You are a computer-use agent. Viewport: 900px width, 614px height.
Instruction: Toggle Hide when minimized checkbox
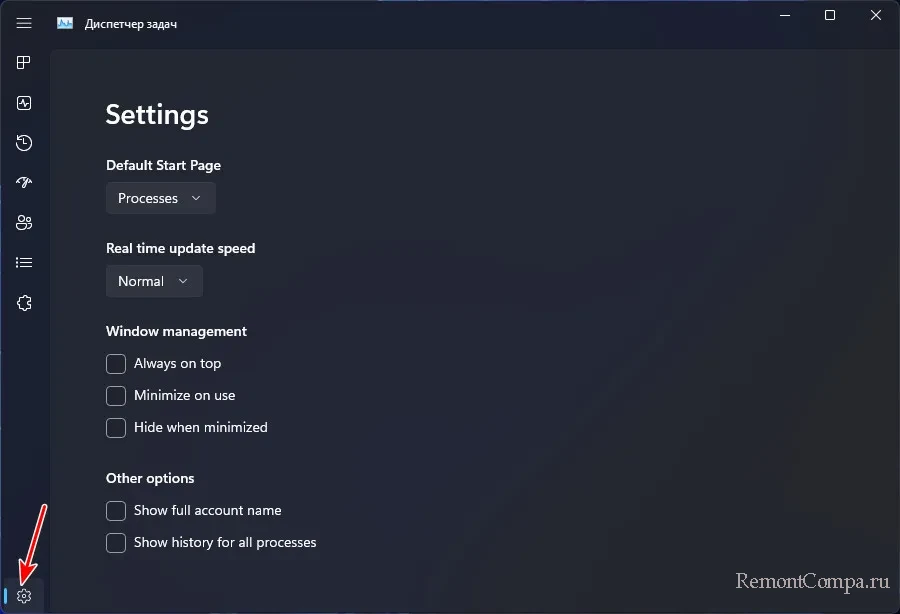click(116, 428)
